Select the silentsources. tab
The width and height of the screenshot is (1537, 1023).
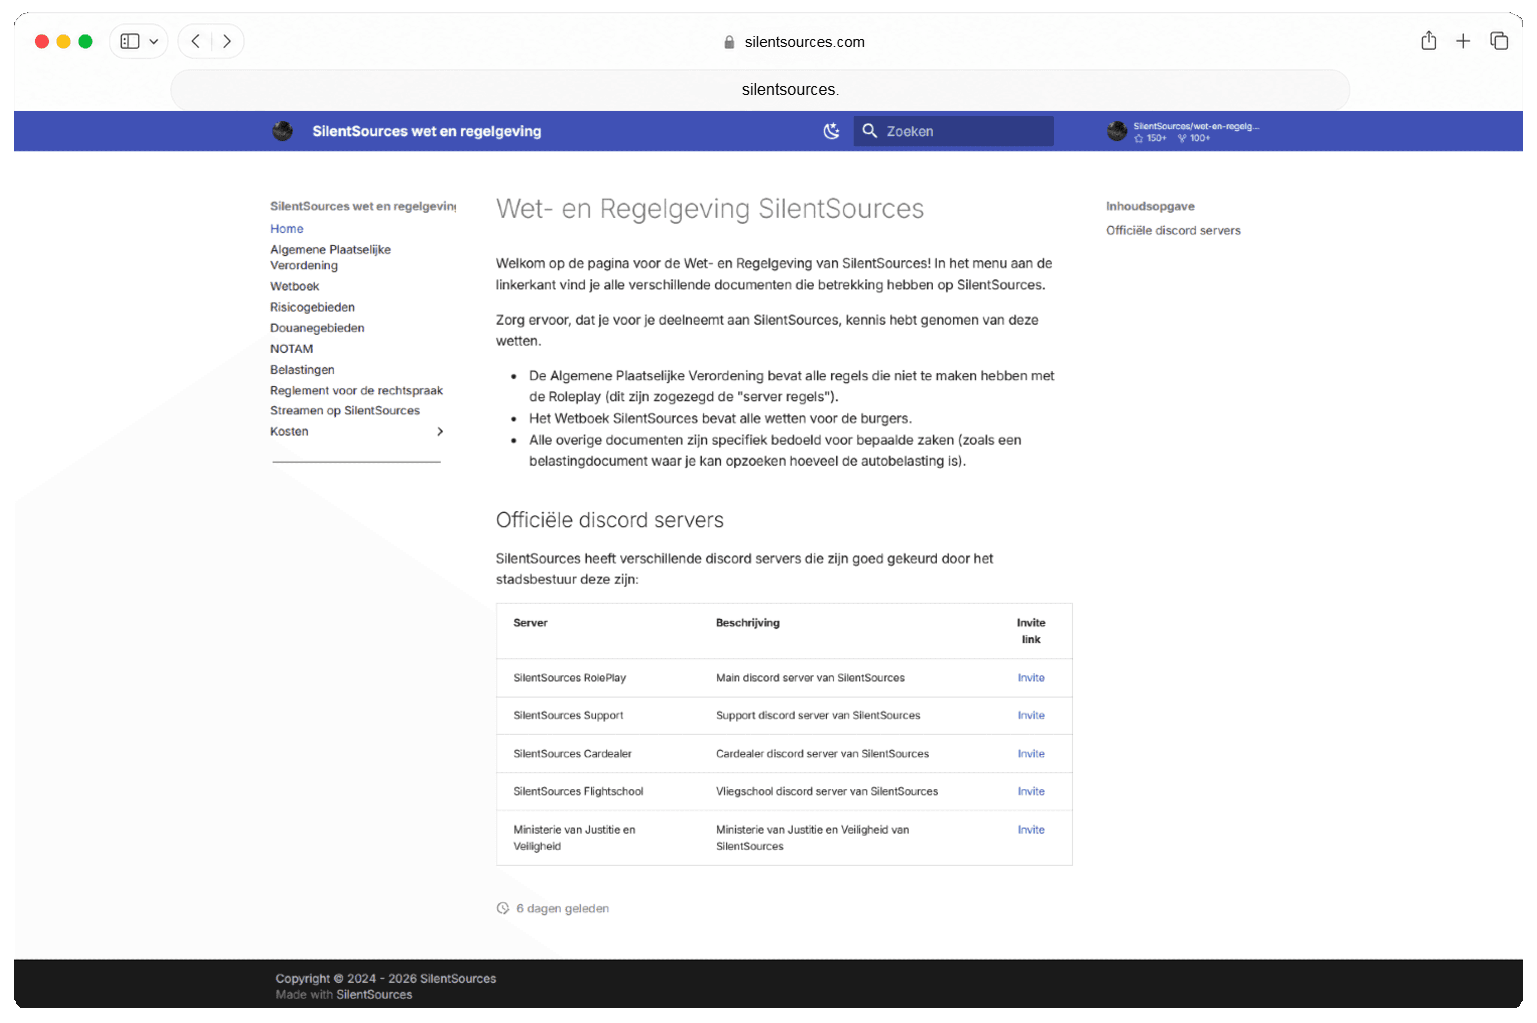(x=760, y=90)
